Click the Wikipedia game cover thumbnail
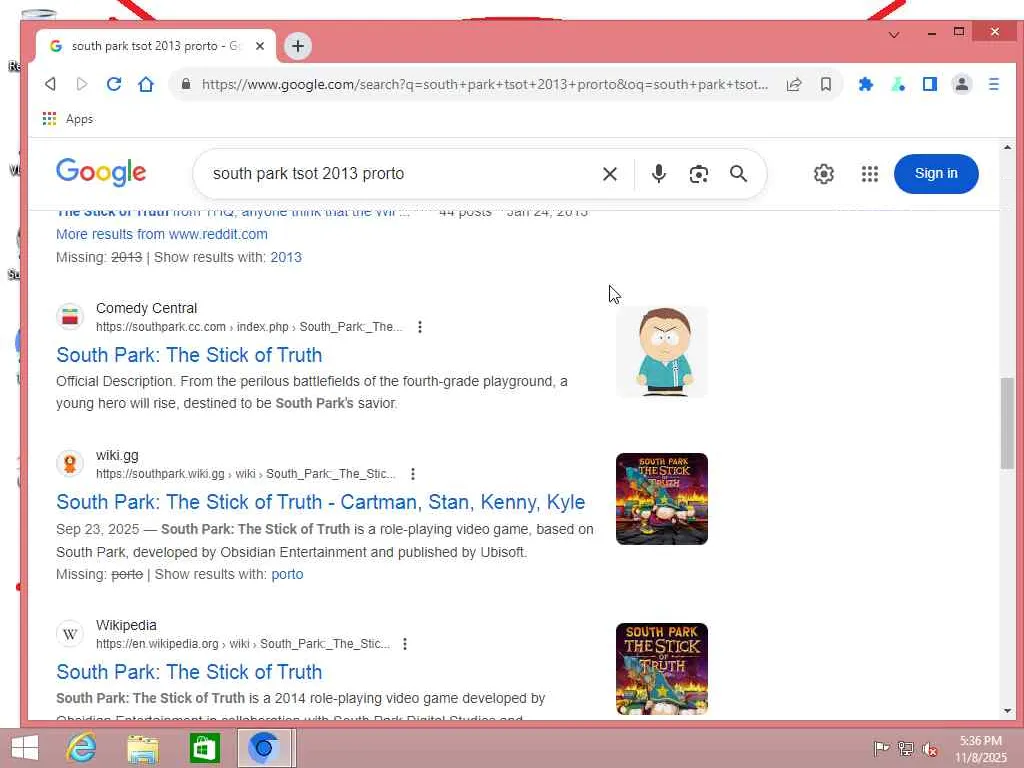 point(662,669)
